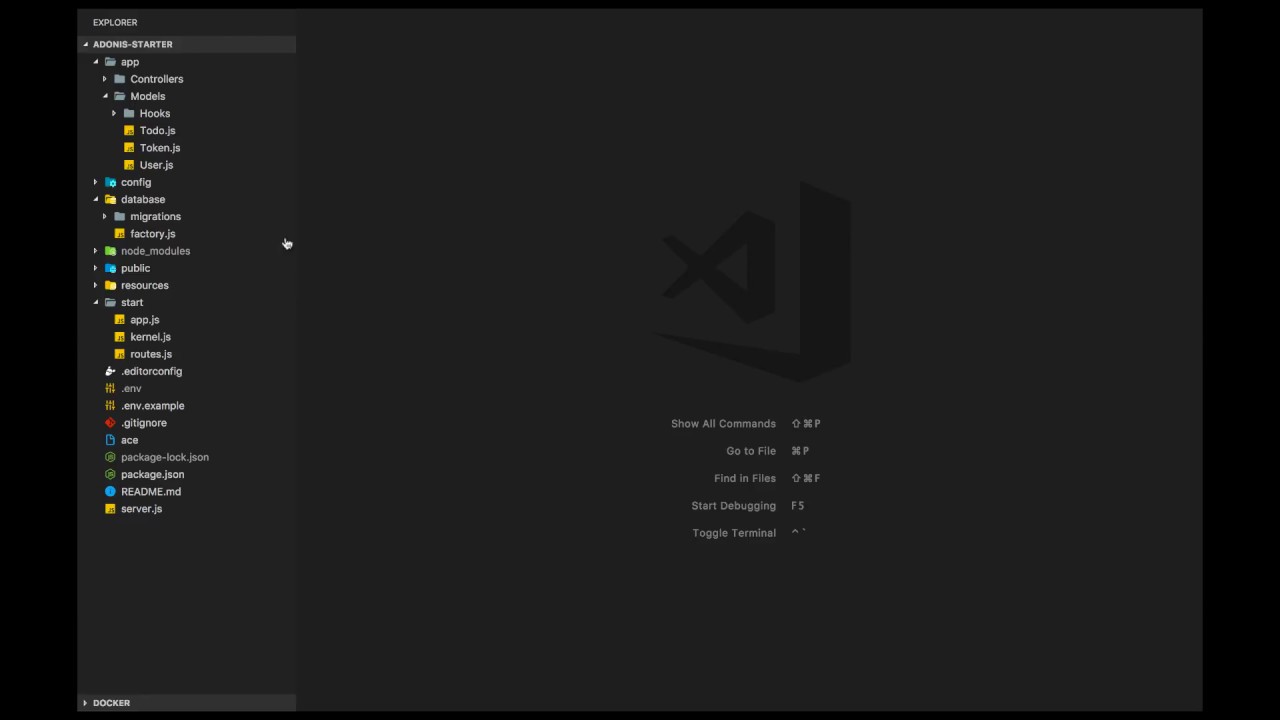Viewport: 1280px width, 720px height.
Task: Click the .env file icon
Action: (x=111, y=388)
